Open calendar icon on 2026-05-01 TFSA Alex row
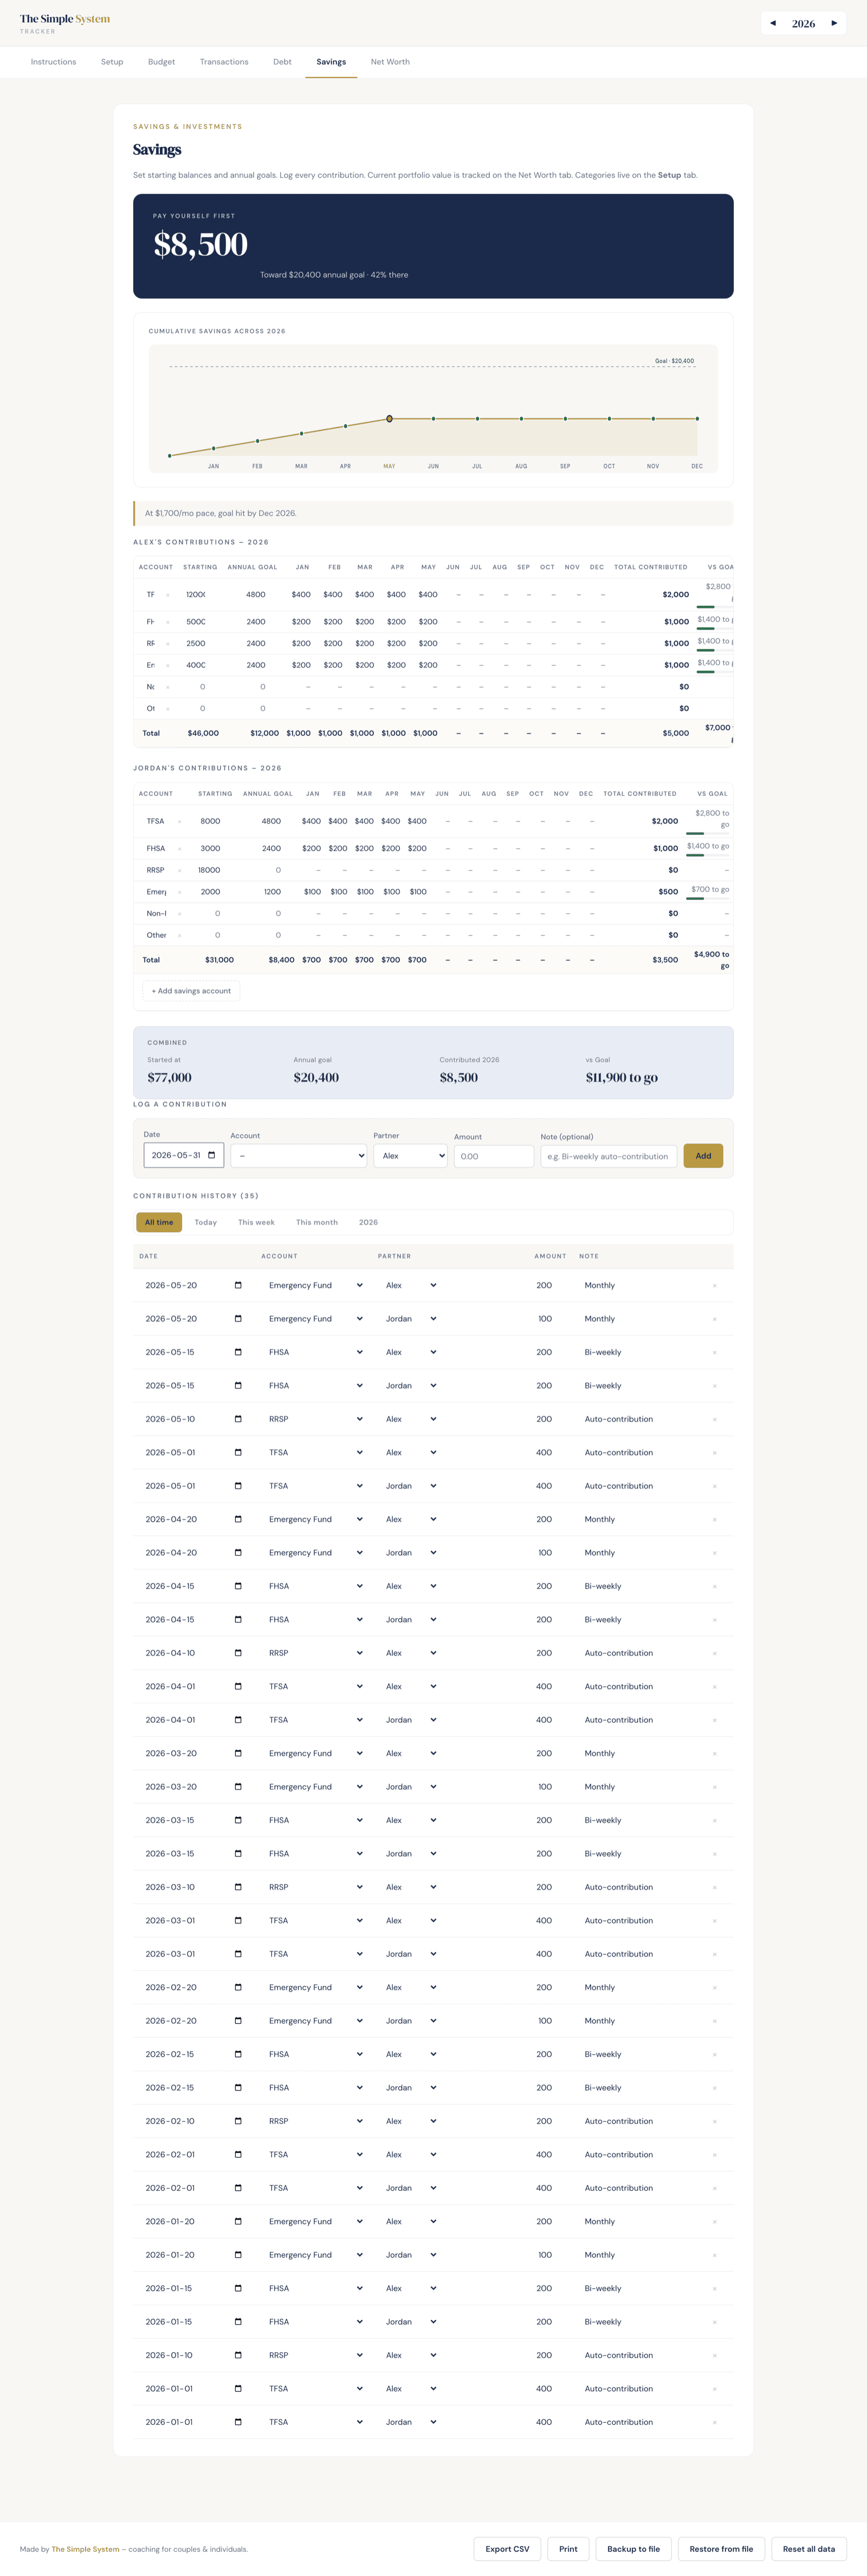The height and width of the screenshot is (2576, 867). point(238,1452)
